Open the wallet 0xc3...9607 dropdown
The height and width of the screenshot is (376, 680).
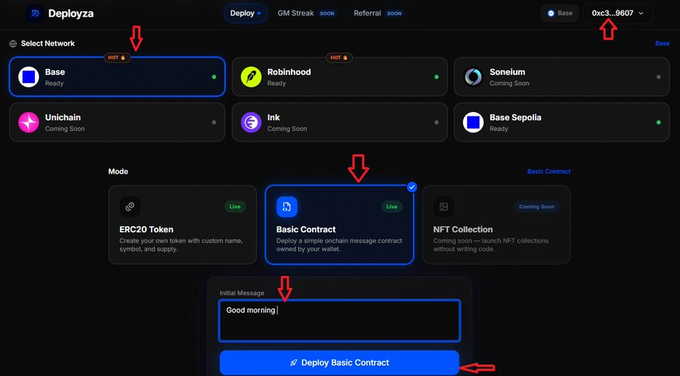click(x=618, y=13)
